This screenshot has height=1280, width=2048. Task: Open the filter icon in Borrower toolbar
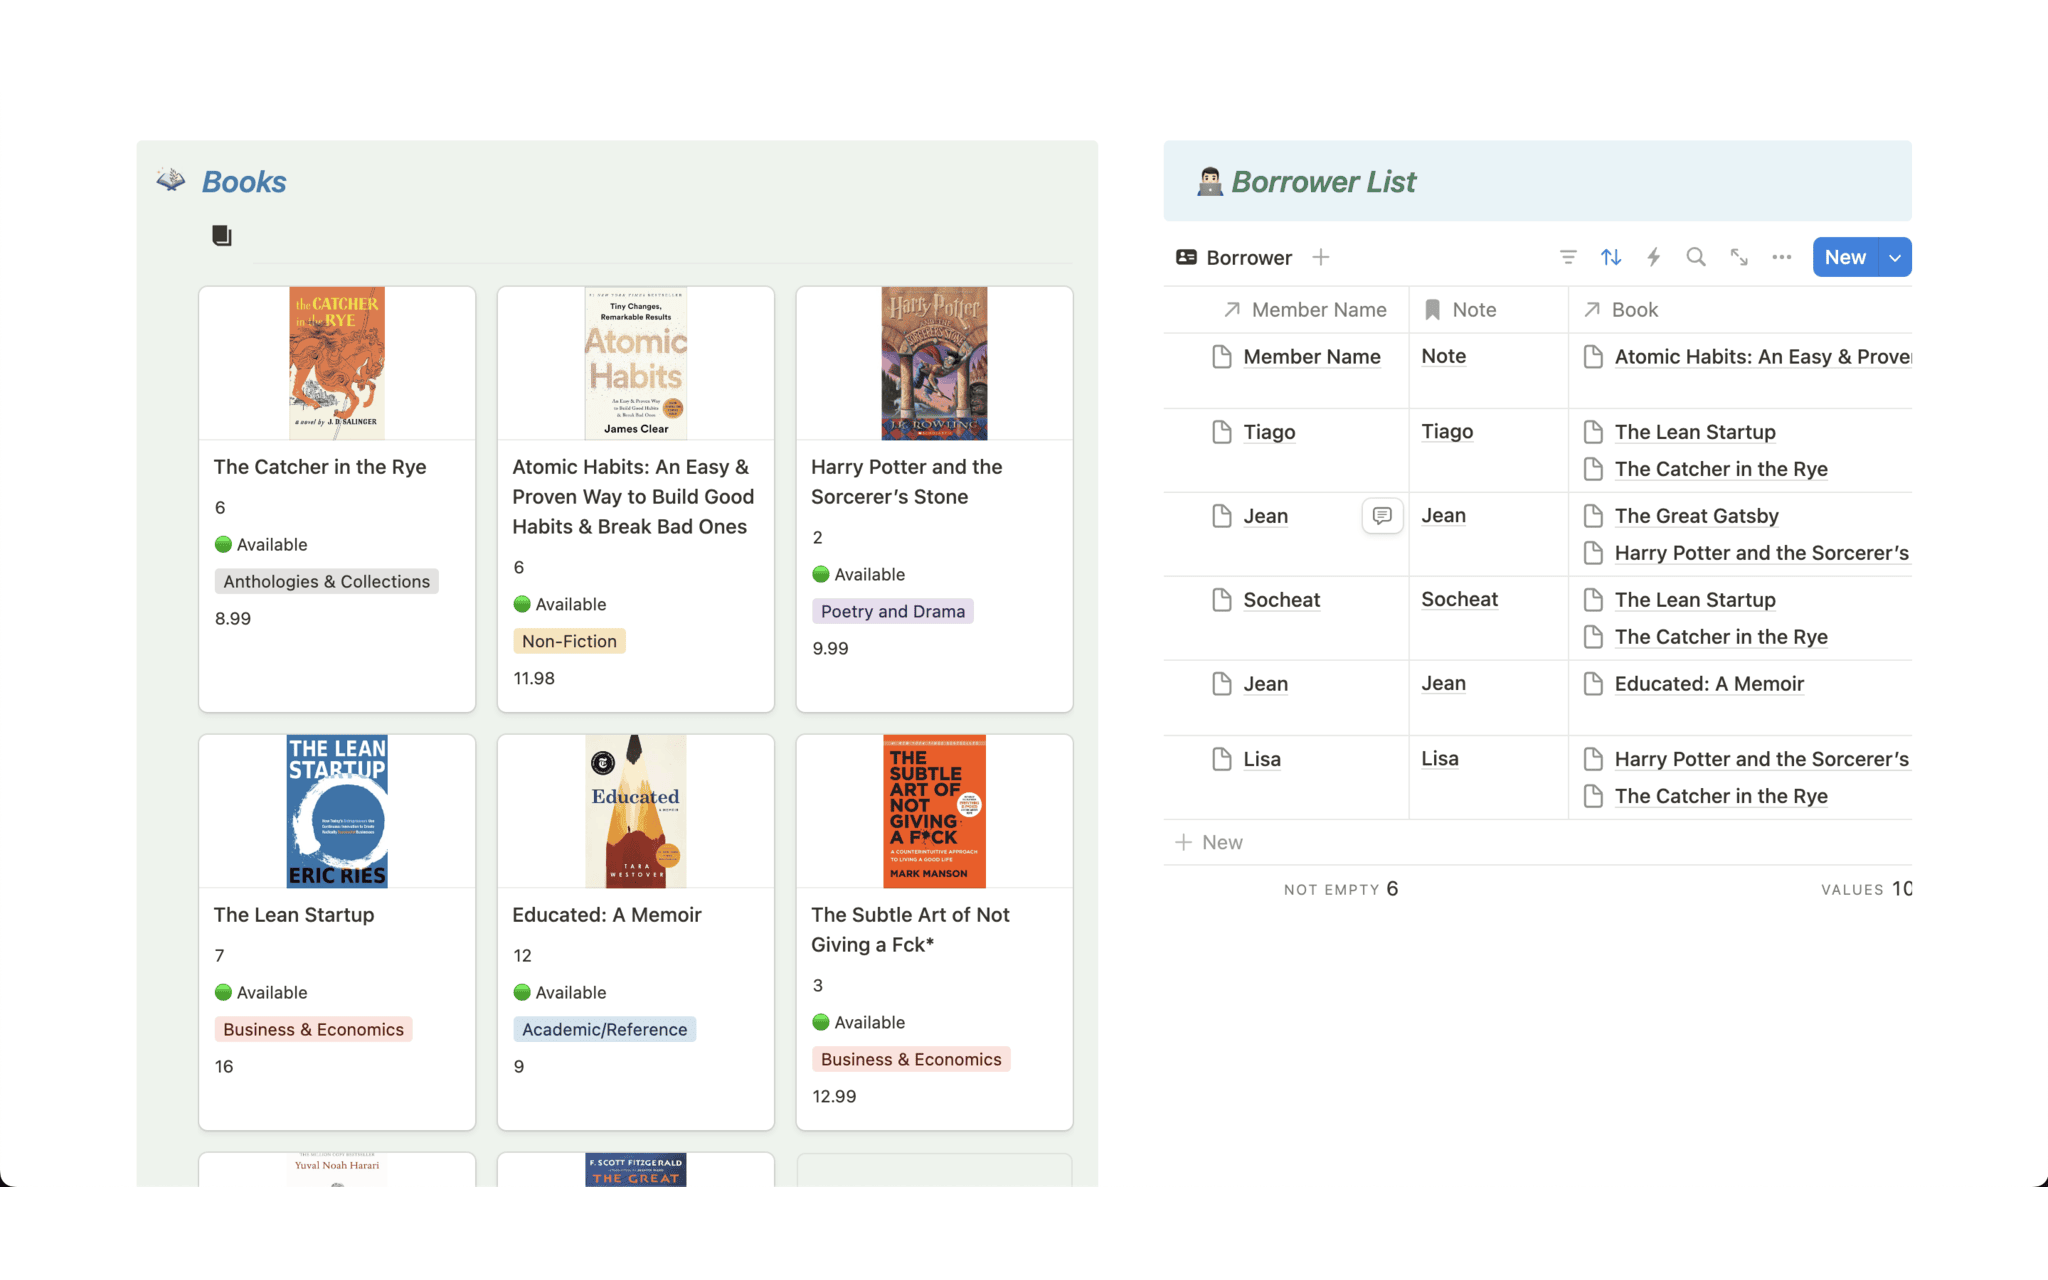[x=1568, y=257]
